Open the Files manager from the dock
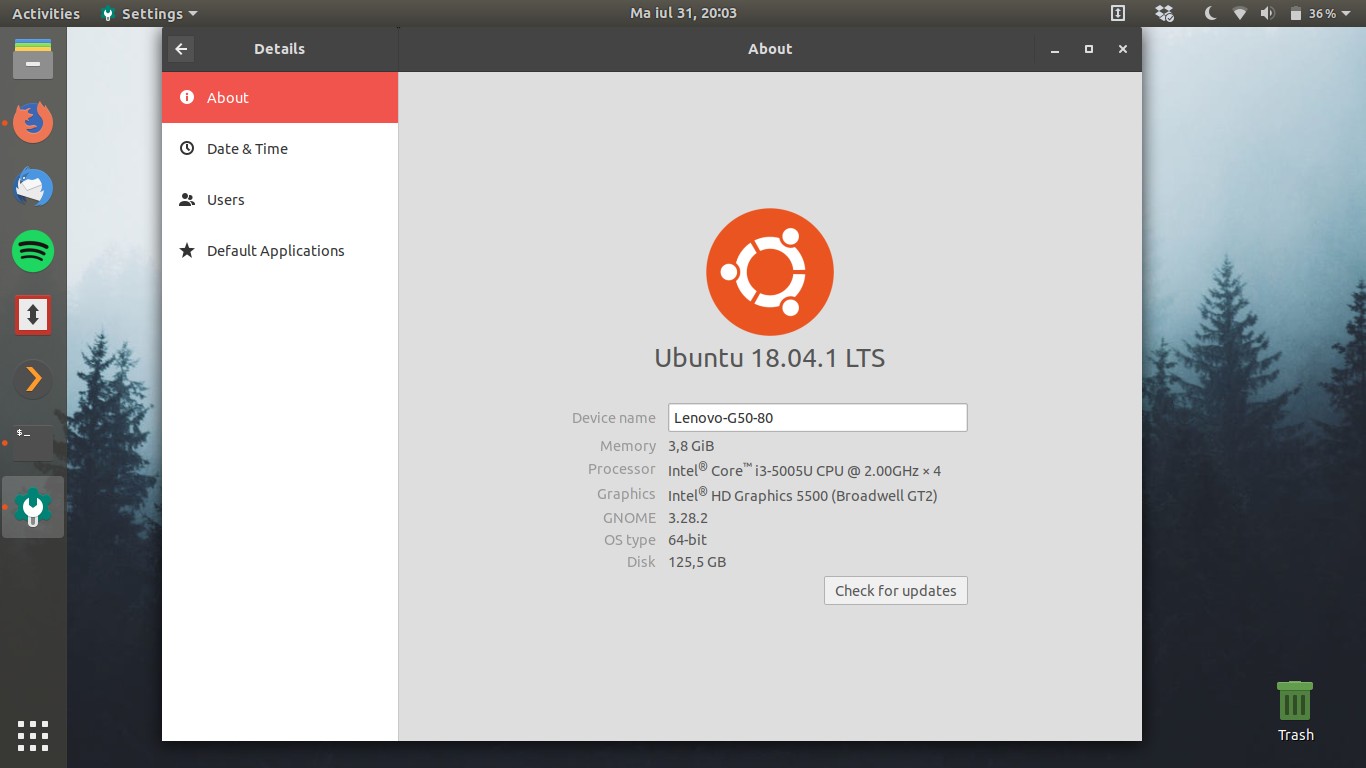Screen dimensions: 1366x768 coord(33,59)
